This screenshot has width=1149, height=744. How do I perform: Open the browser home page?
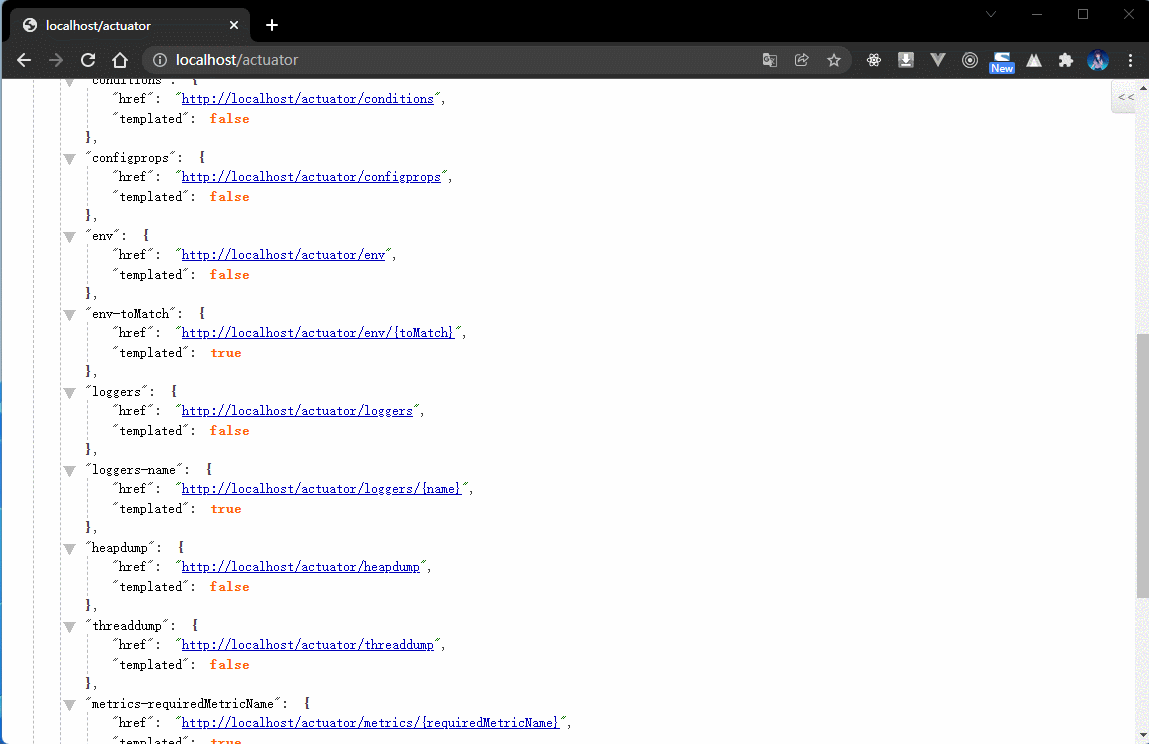point(120,60)
